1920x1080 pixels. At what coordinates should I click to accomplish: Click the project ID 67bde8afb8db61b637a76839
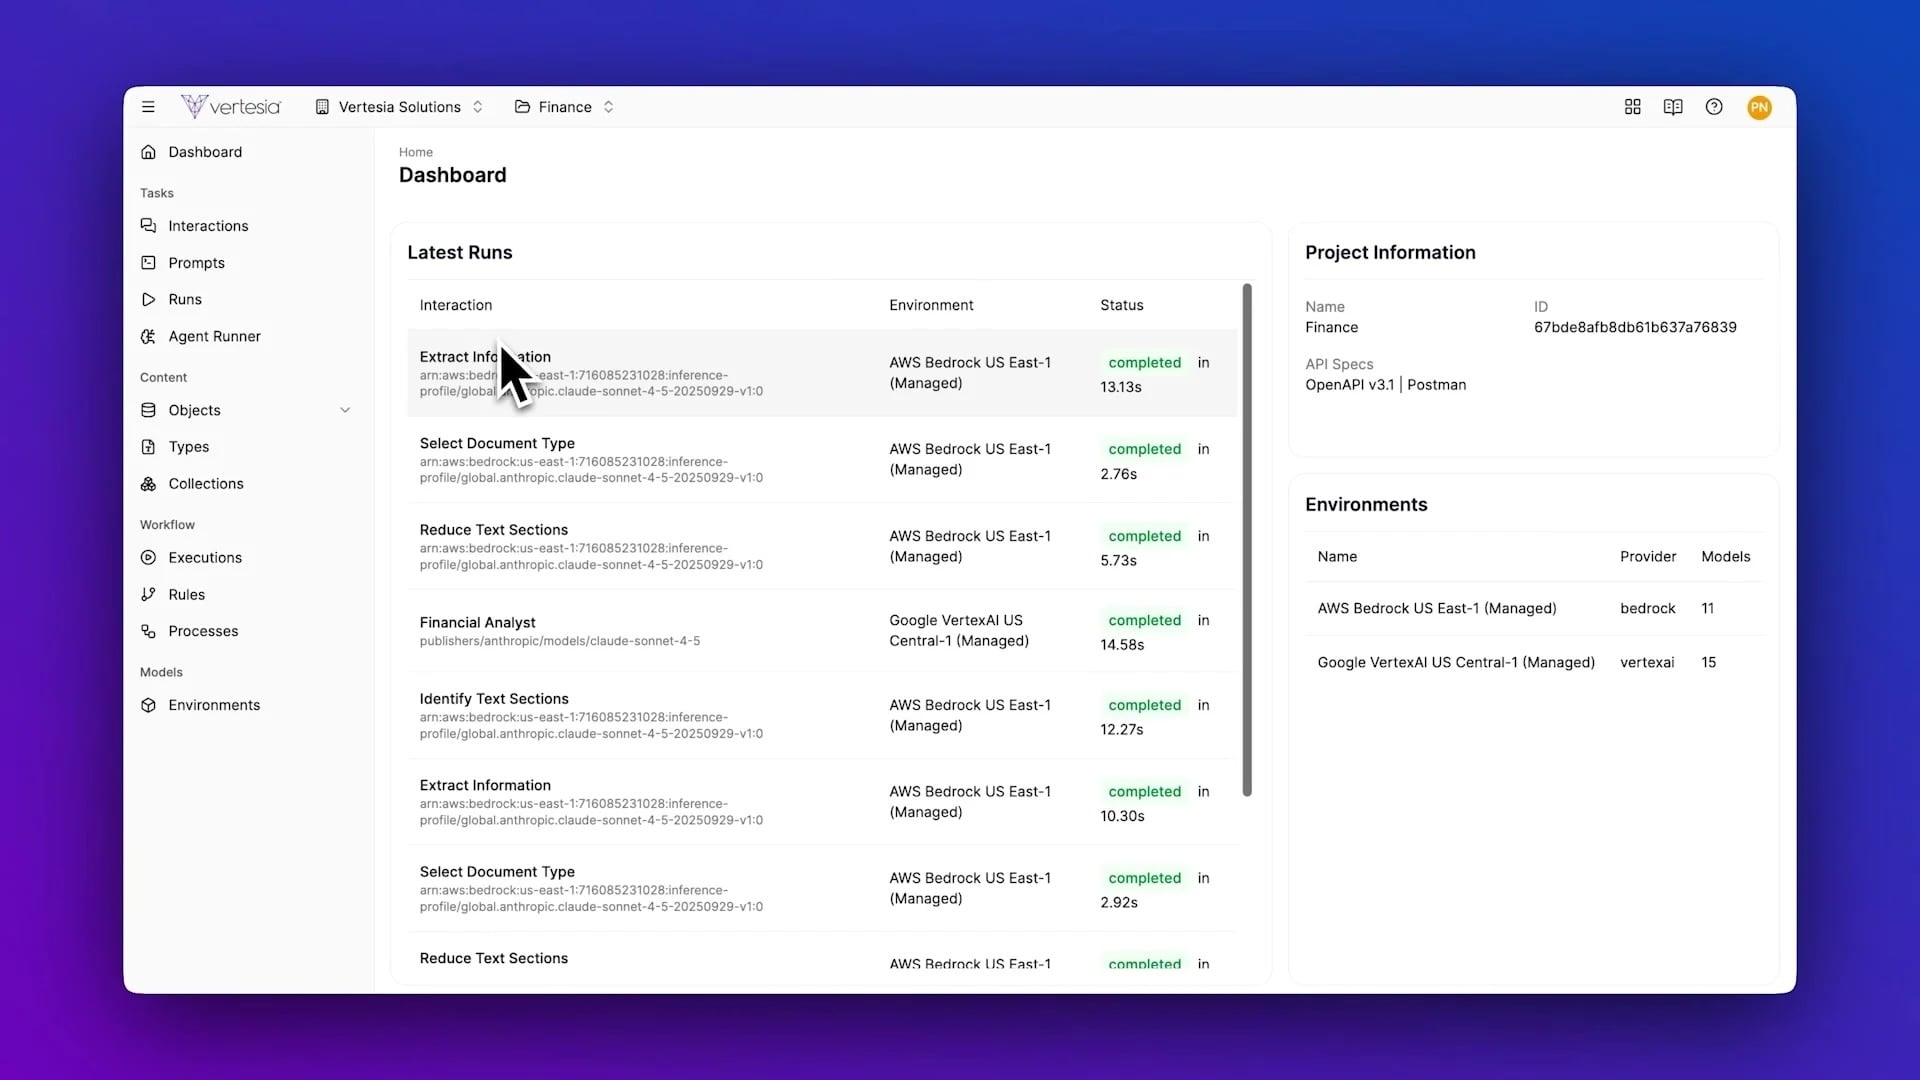1635,327
